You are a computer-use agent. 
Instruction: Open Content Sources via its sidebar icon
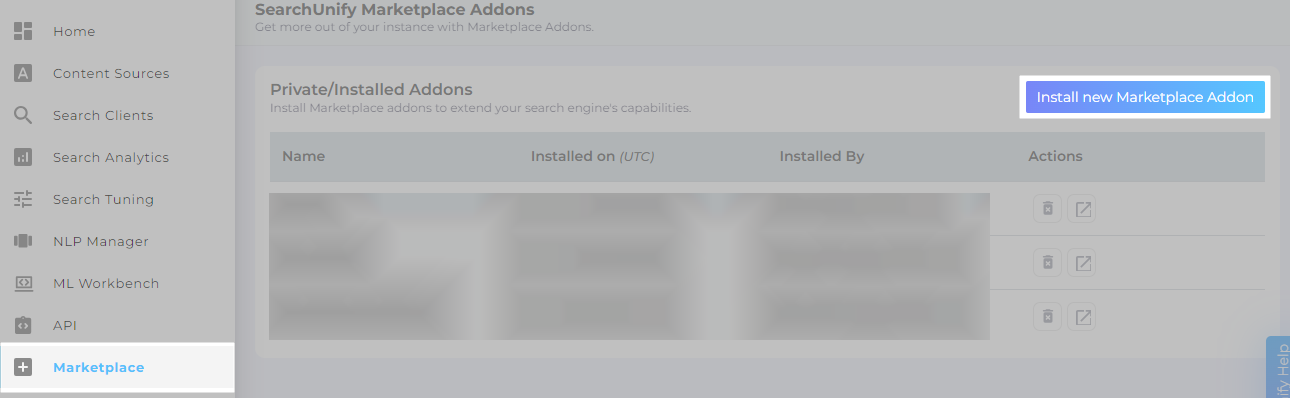(23, 73)
